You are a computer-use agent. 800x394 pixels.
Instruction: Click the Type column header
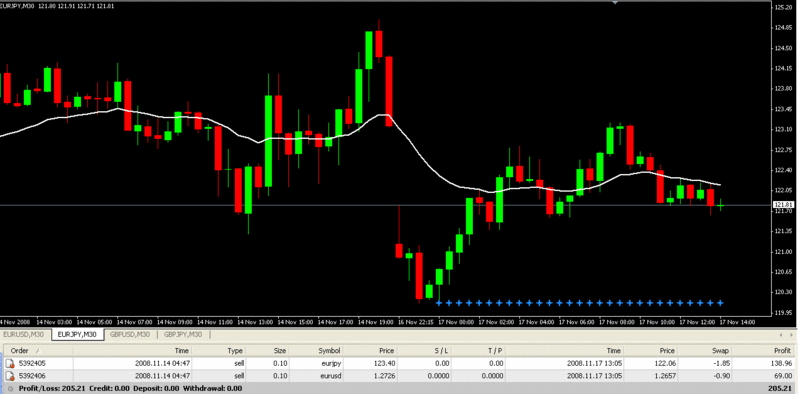[x=220, y=351]
